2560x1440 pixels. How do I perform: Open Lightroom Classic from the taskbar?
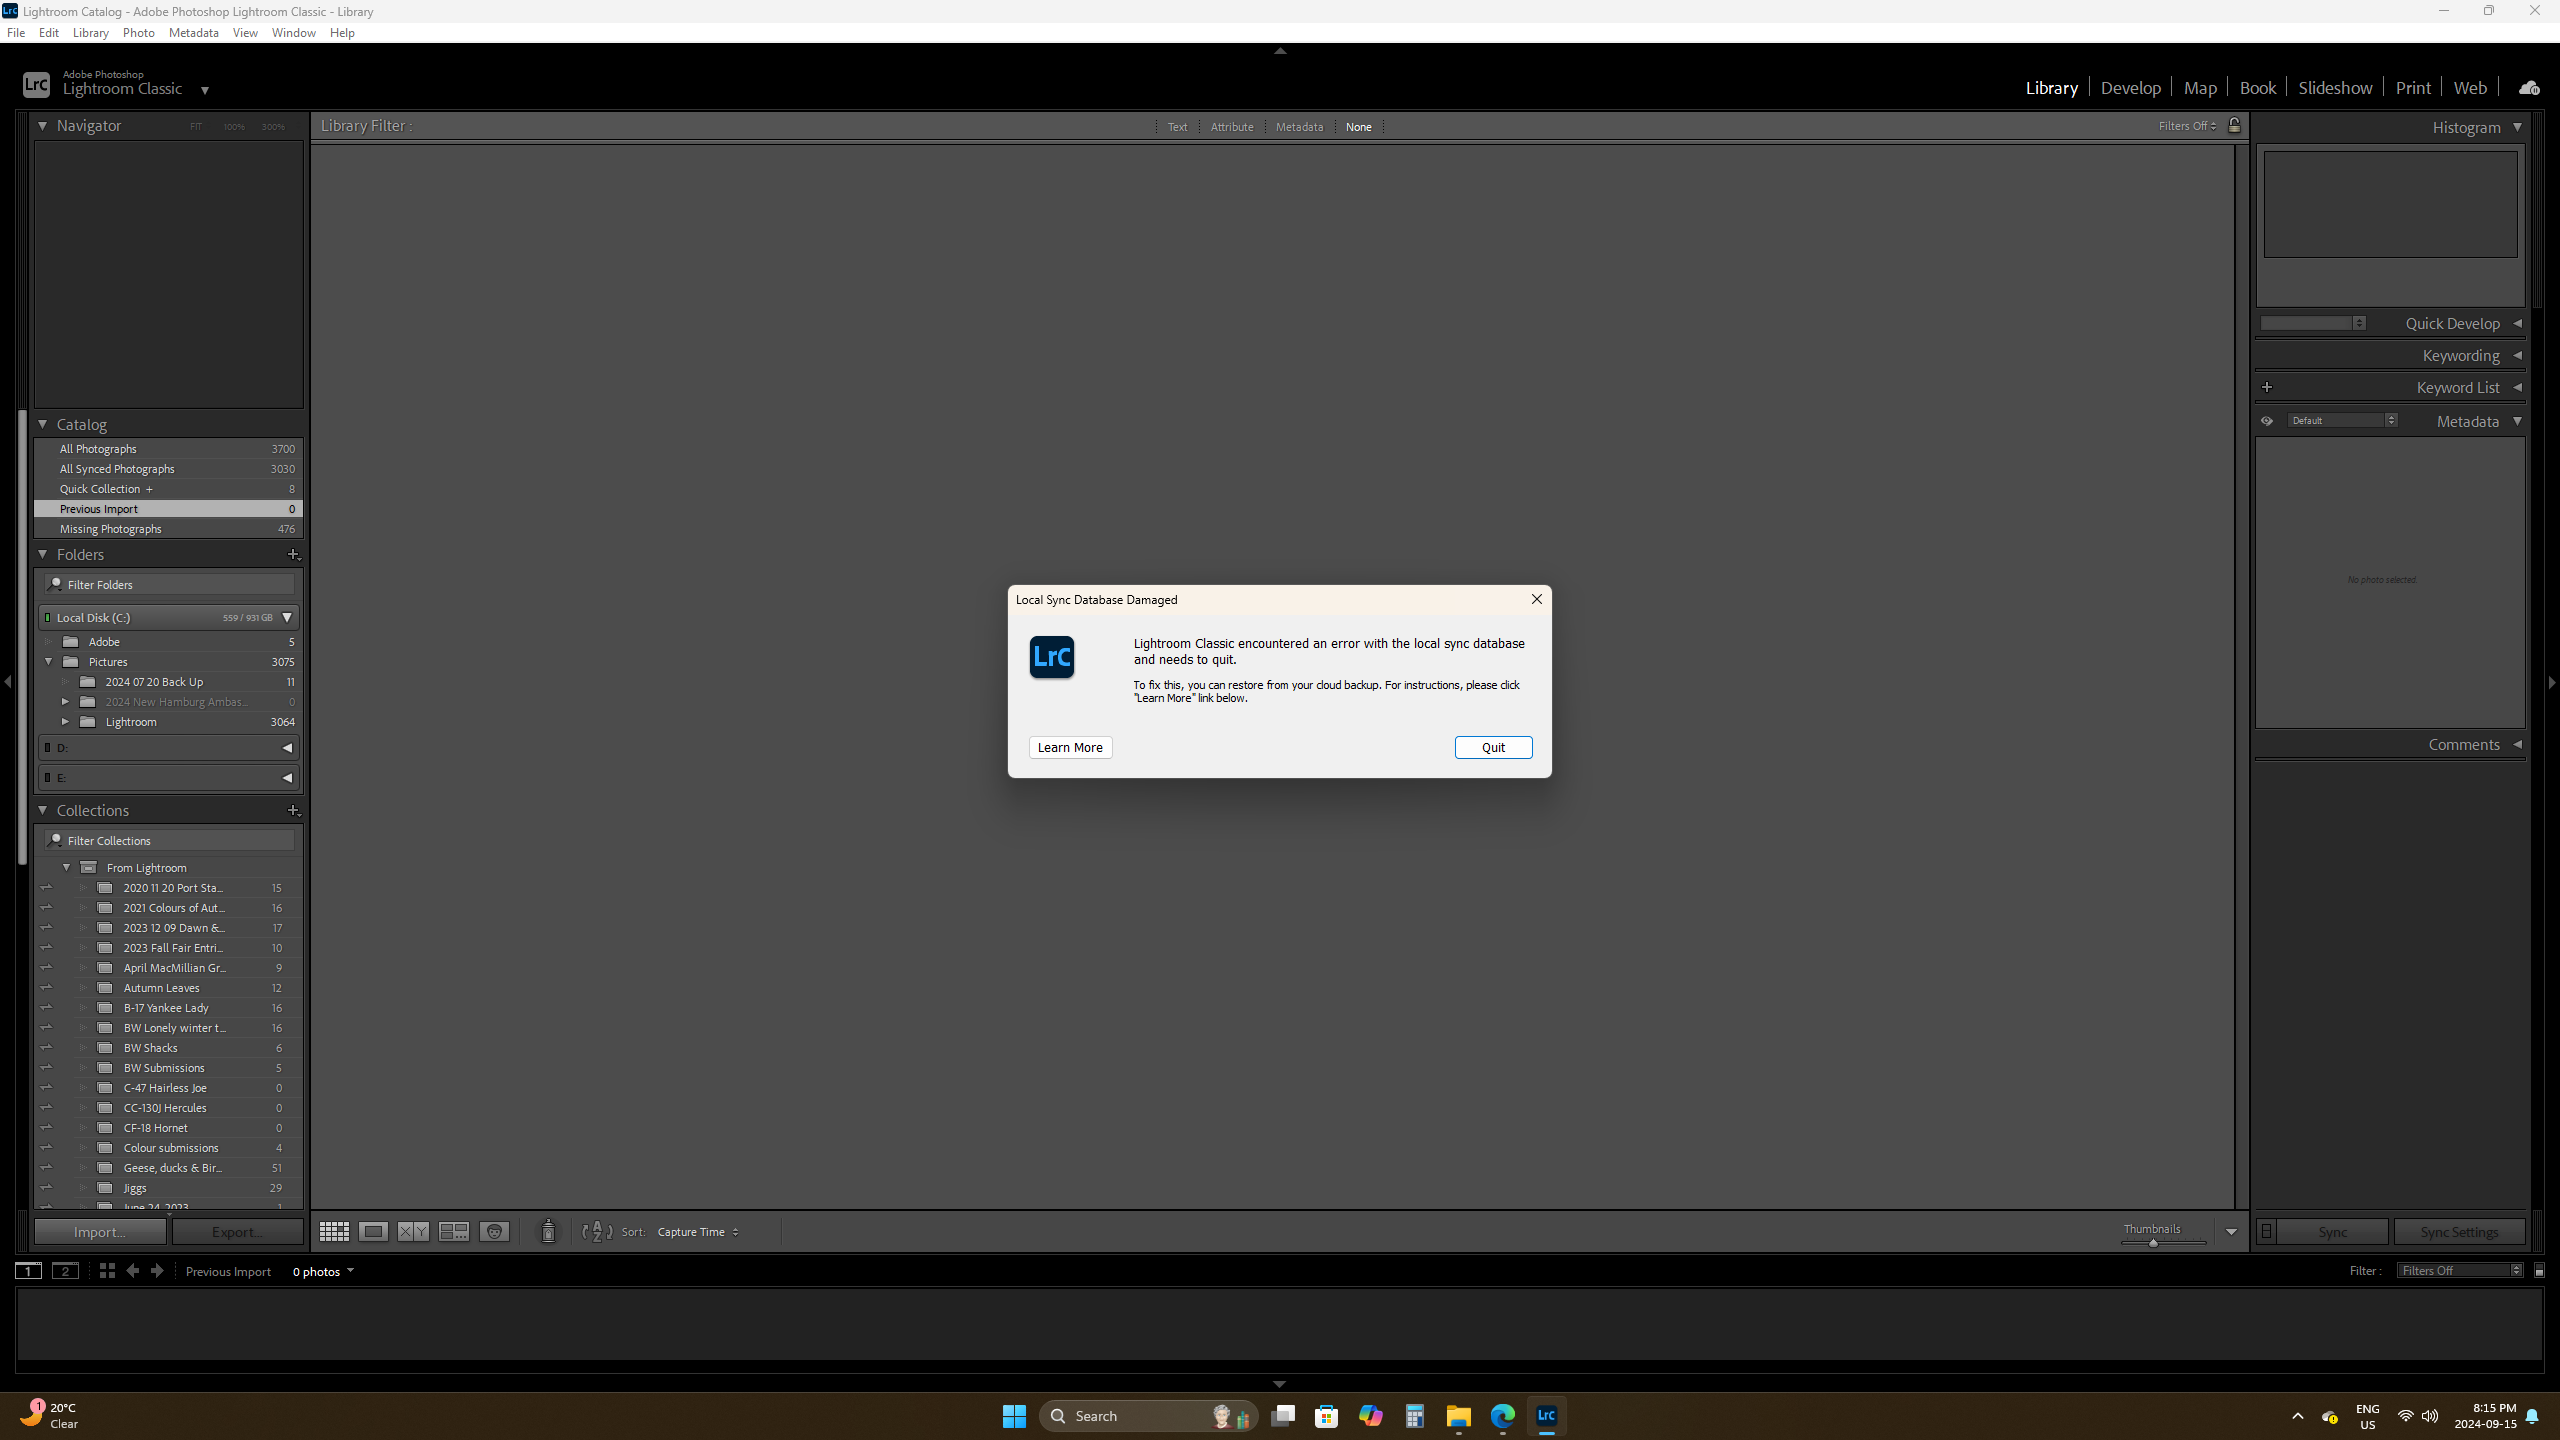pos(1546,1416)
